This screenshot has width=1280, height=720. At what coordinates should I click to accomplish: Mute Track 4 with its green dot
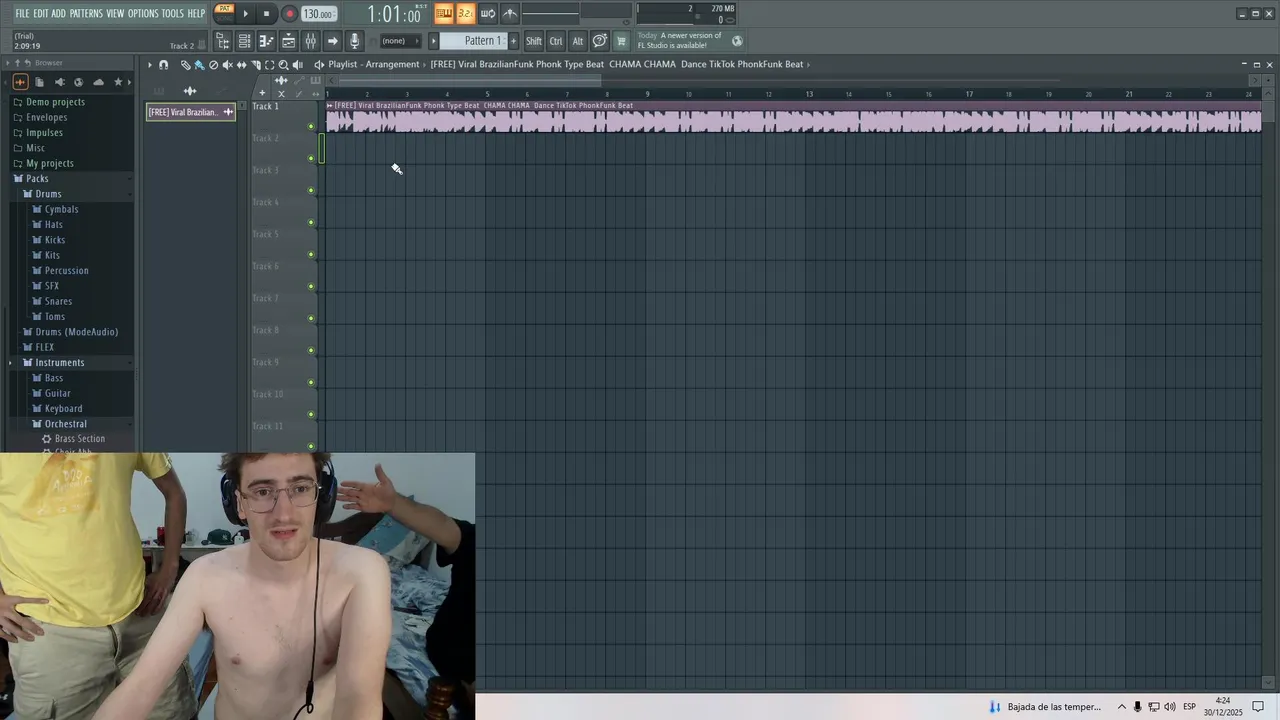point(311,222)
